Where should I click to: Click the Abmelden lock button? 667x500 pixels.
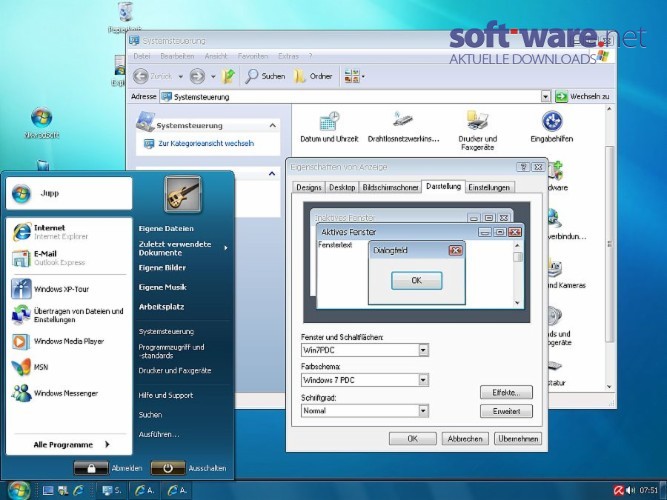pos(91,468)
